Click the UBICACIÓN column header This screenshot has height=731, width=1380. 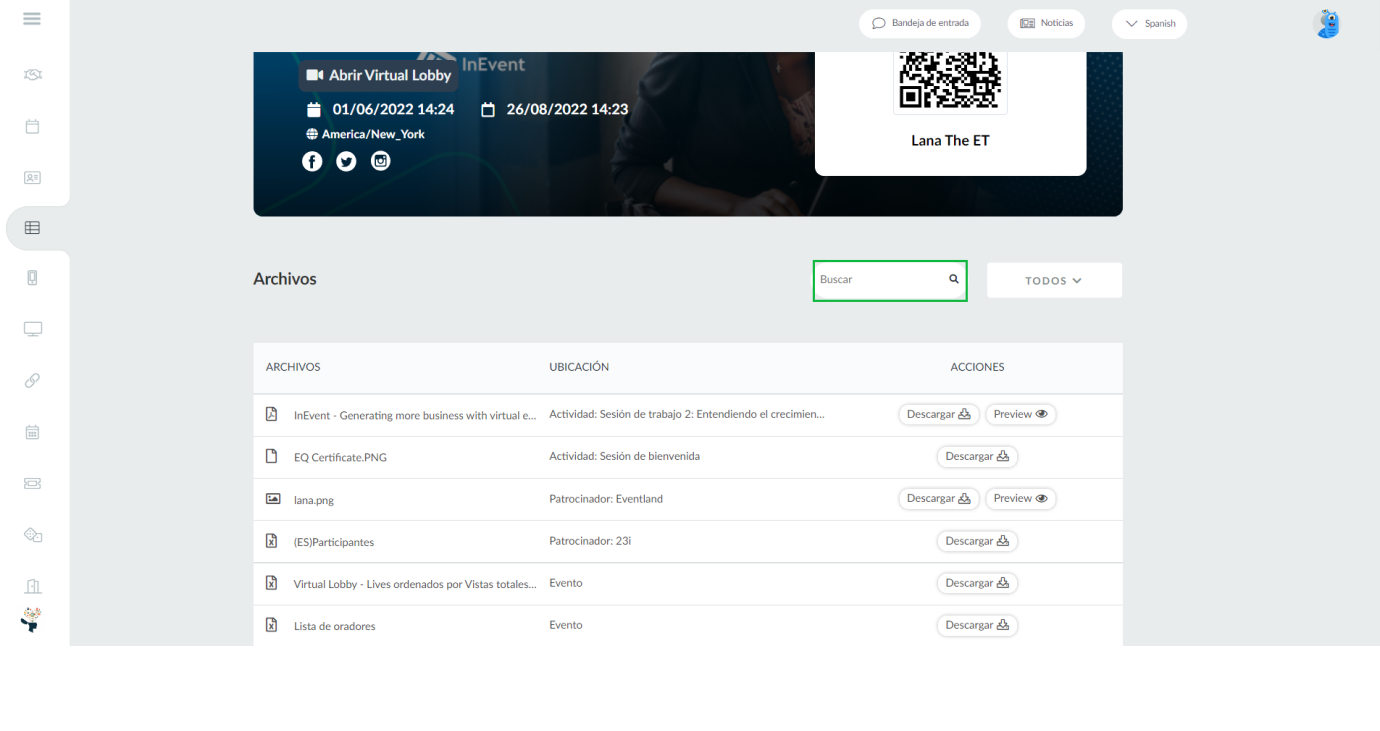pos(579,367)
